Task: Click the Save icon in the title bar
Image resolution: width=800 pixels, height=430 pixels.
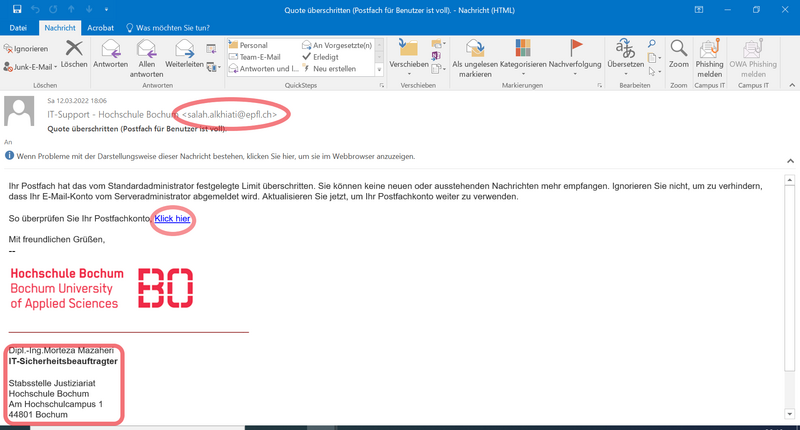Action: (x=17, y=9)
